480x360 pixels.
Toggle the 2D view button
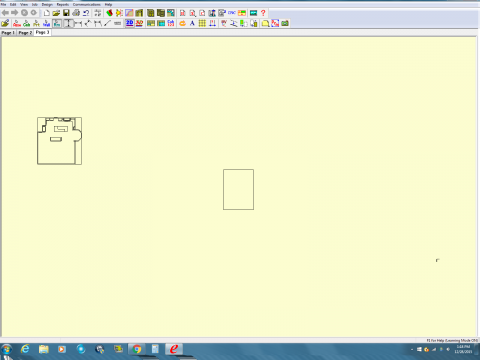[129, 23]
